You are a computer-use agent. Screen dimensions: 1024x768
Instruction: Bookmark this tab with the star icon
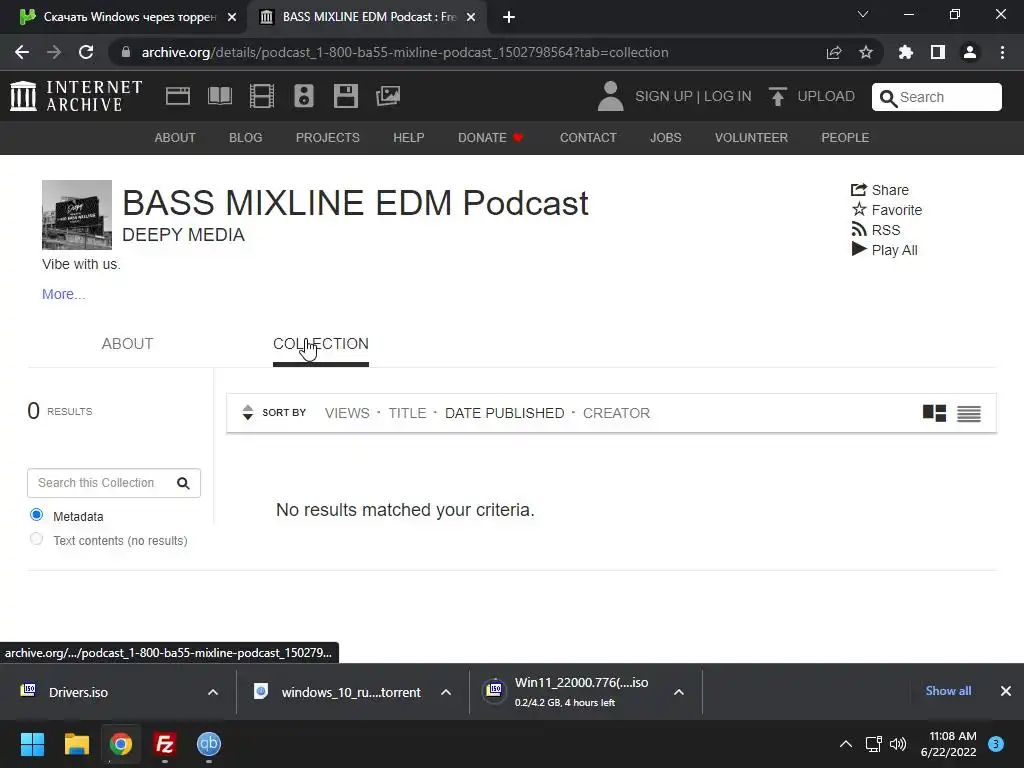tap(866, 52)
